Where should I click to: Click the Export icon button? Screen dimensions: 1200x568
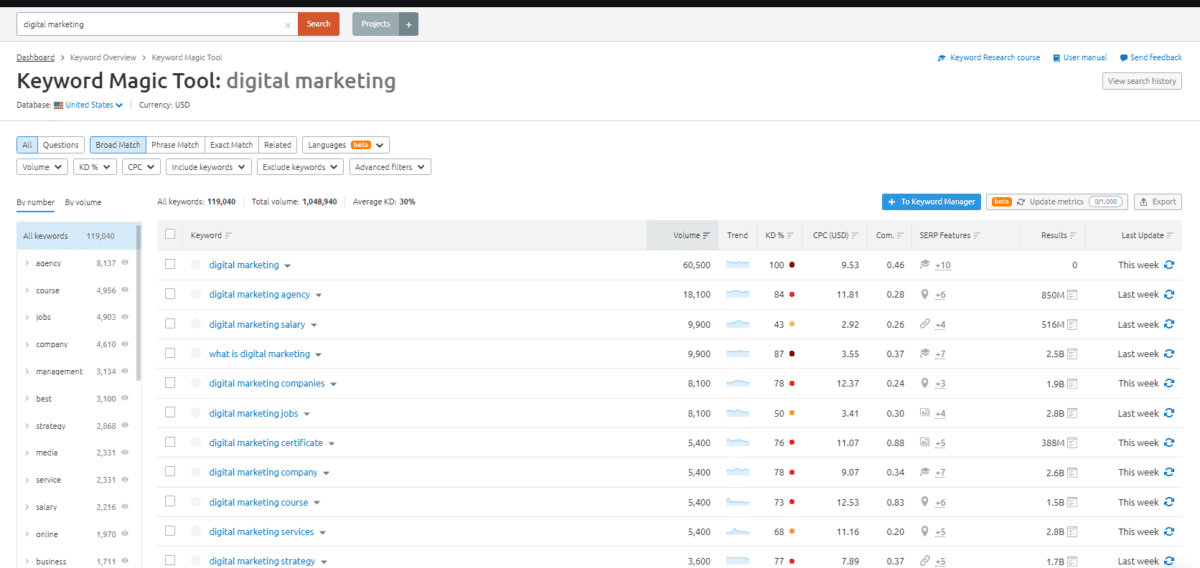tap(1158, 202)
